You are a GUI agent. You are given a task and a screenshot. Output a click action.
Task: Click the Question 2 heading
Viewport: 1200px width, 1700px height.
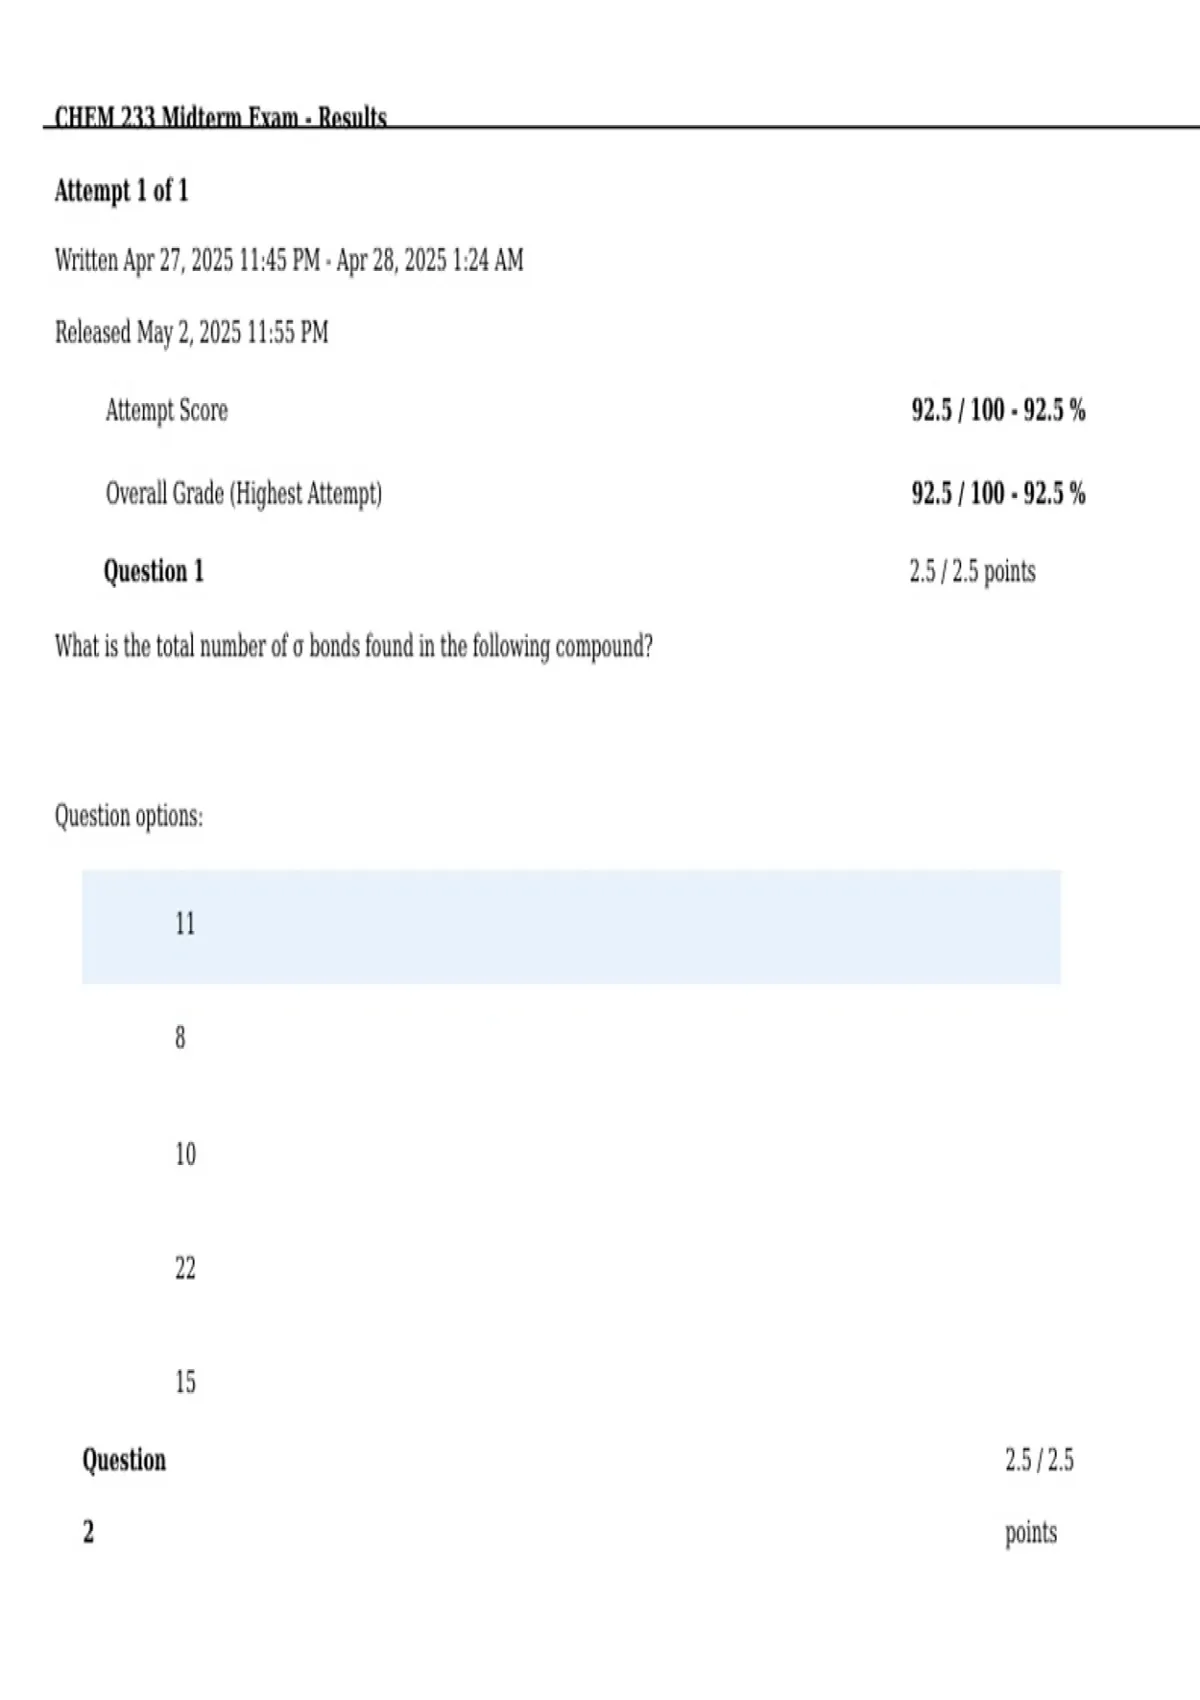[x=124, y=1495]
